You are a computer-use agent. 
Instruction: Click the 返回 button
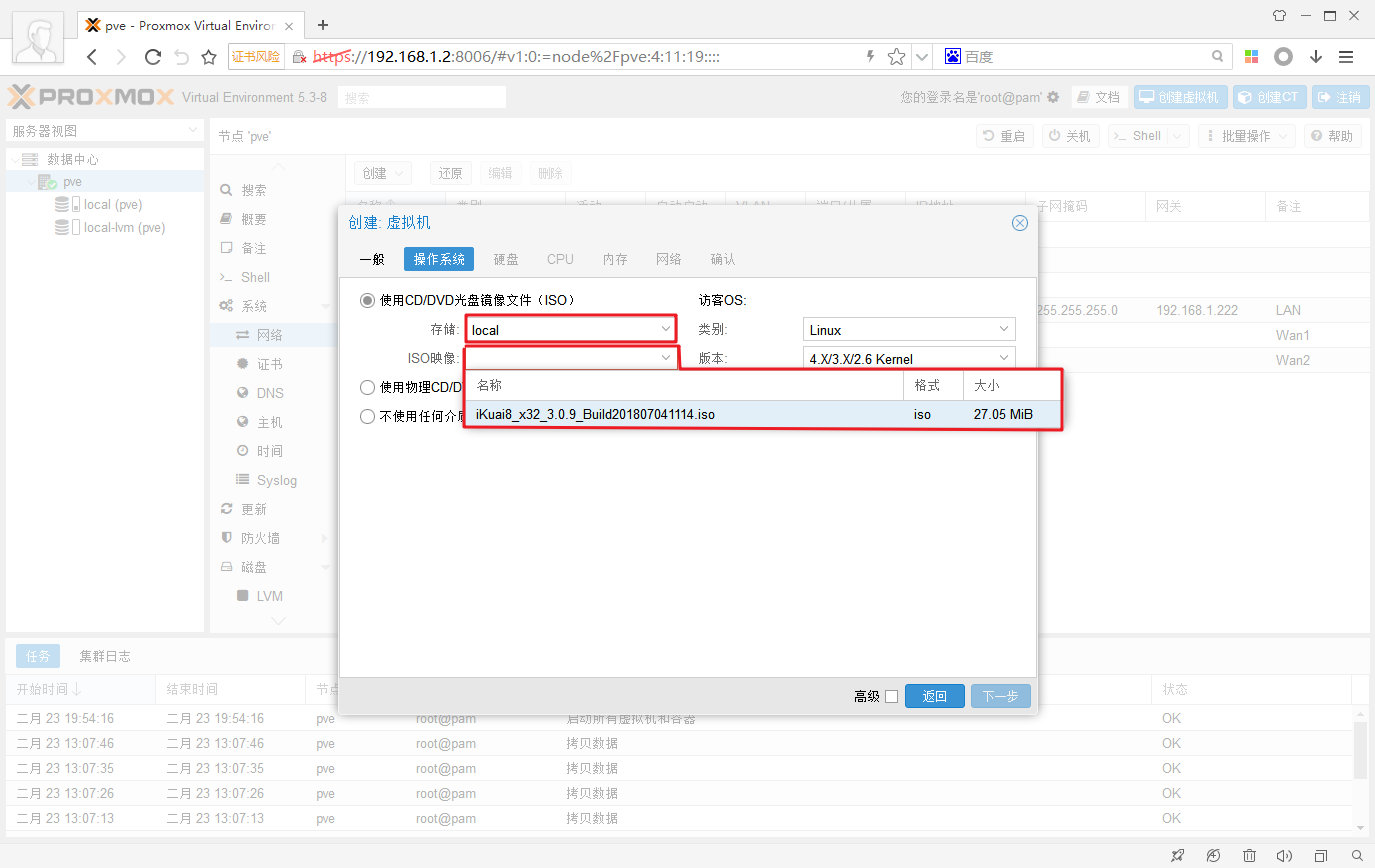point(935,696)
